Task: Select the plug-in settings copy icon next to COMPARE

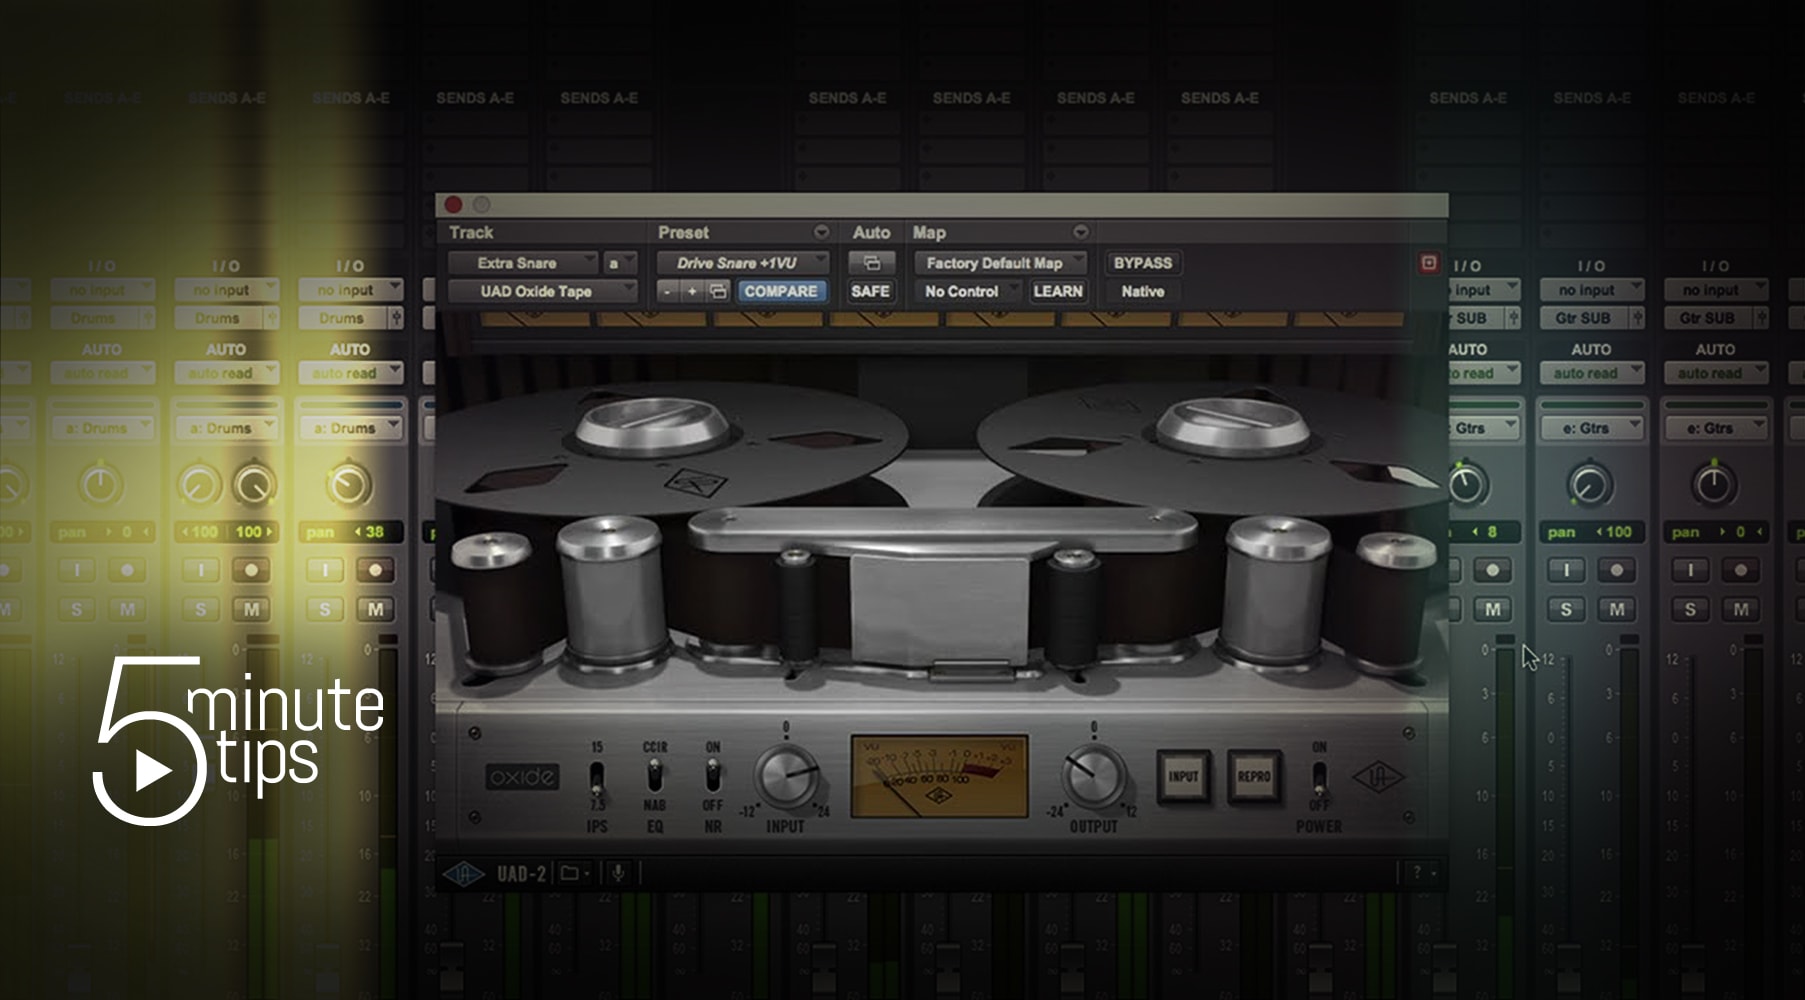Action: point(718,291)
